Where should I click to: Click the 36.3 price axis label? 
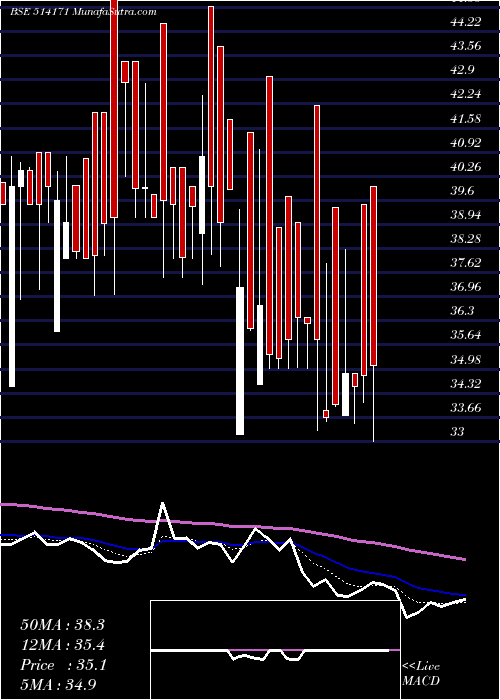click(x=463, y=311)
